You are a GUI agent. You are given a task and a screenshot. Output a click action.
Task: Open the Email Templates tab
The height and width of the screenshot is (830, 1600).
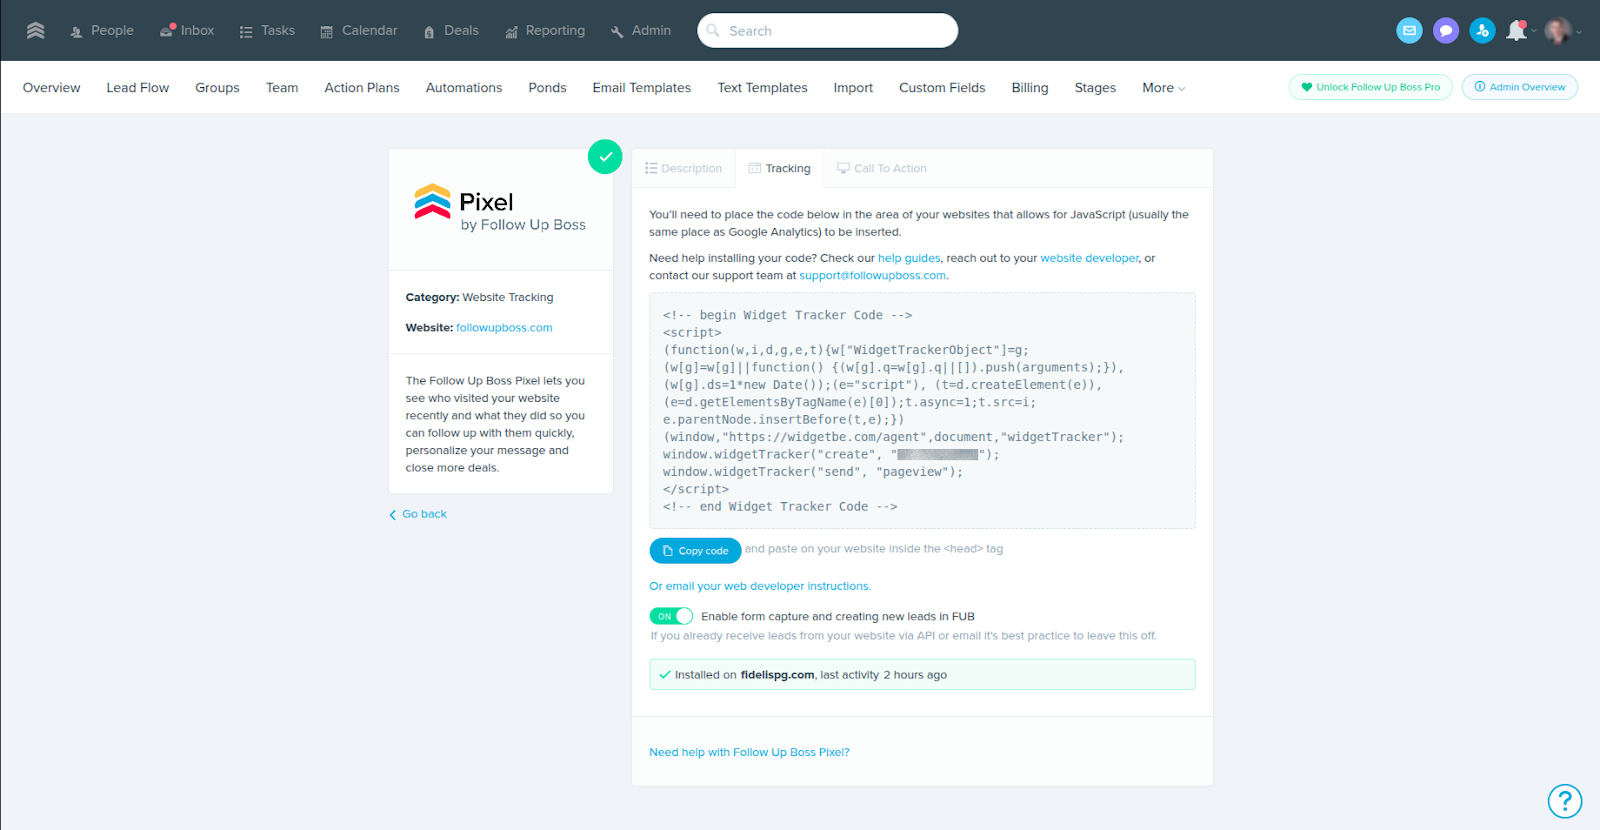point(642,88)
